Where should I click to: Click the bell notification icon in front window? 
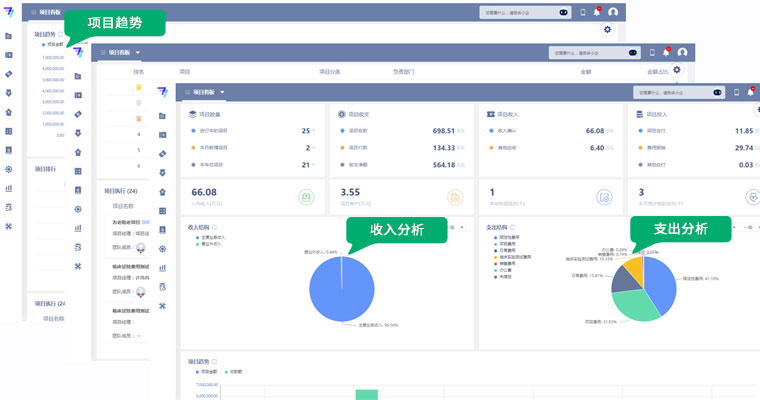(x=750, y=92)
